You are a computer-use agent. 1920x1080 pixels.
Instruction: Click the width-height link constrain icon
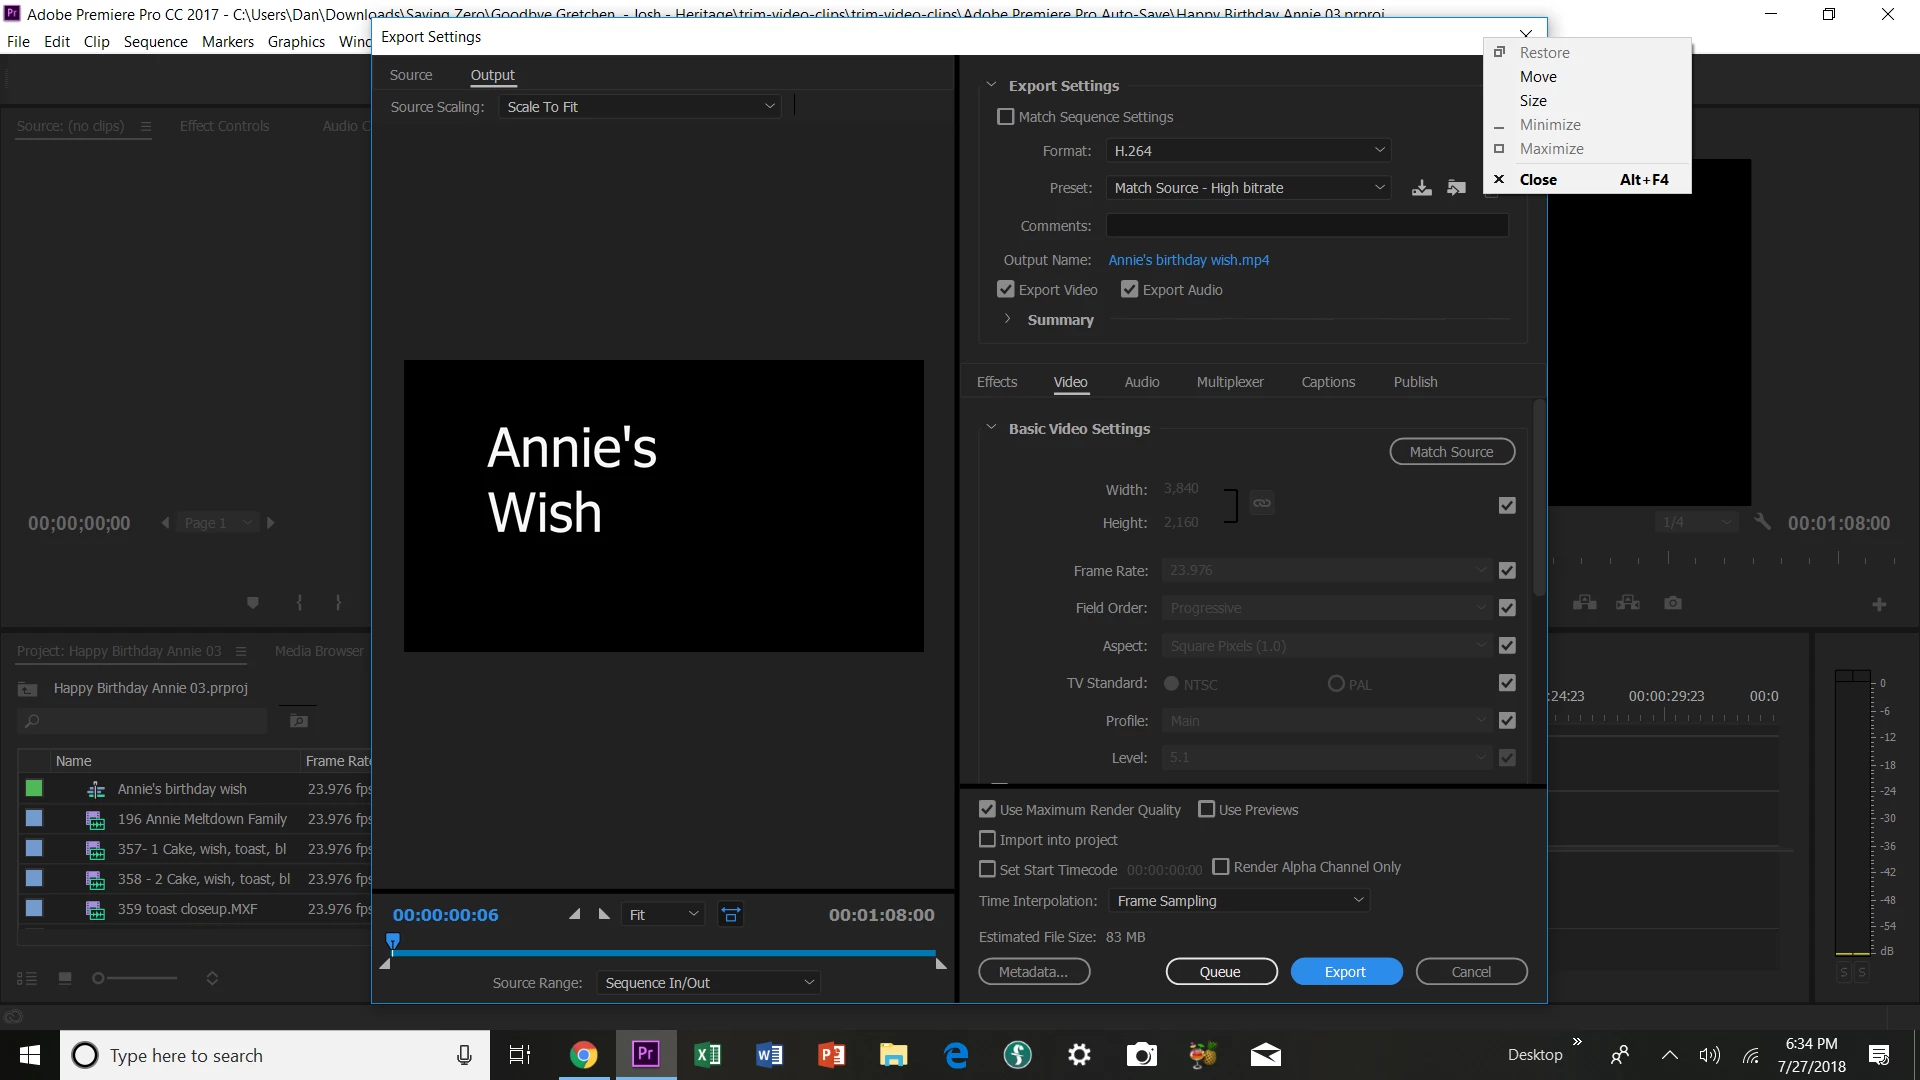pos(1262,503)
